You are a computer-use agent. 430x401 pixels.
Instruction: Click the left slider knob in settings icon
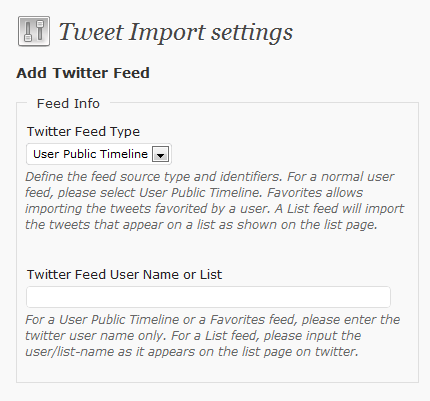28,37
